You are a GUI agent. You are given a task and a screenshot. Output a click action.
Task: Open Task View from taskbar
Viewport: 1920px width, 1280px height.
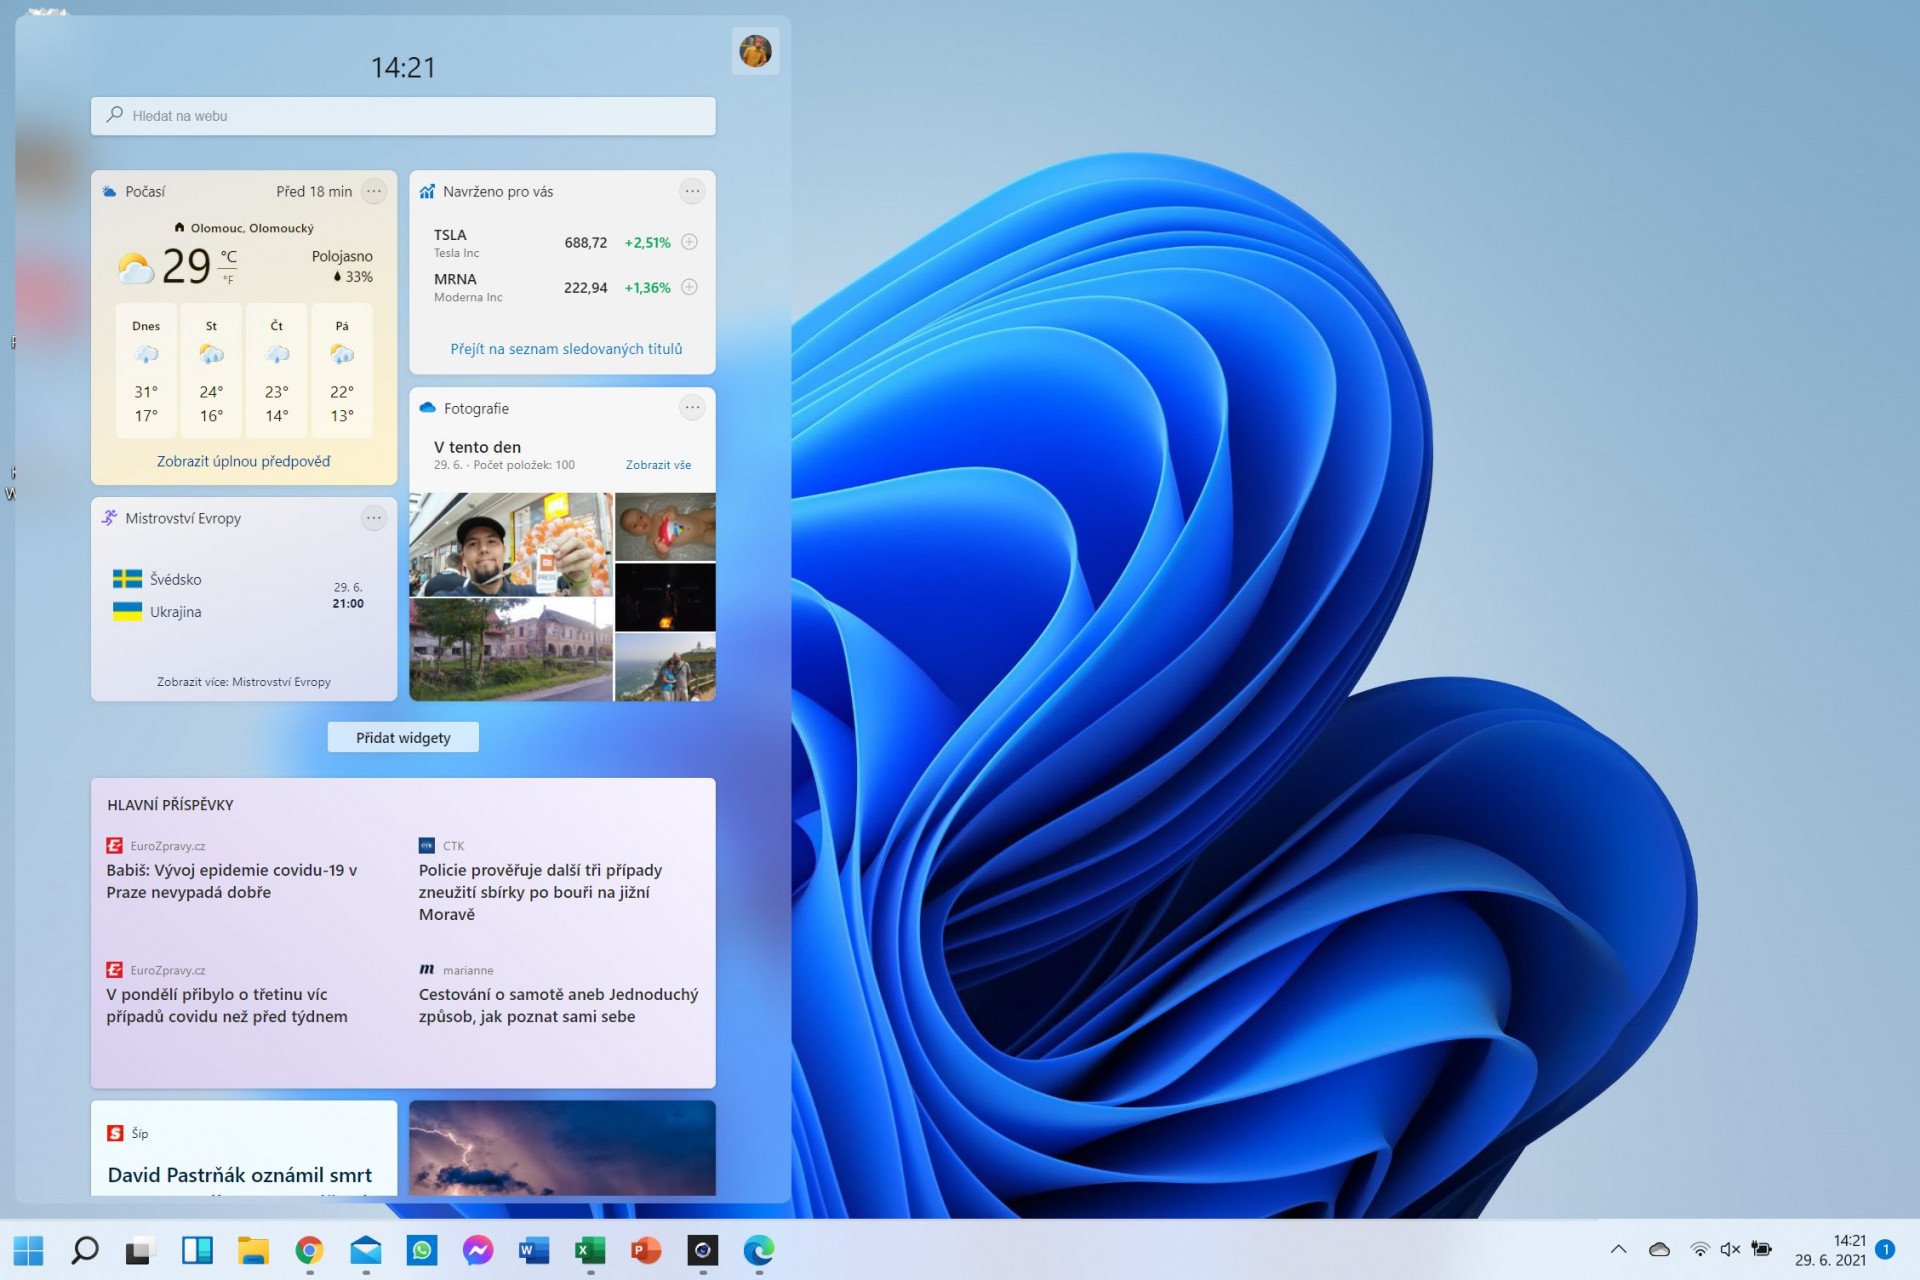point(140,1250)
